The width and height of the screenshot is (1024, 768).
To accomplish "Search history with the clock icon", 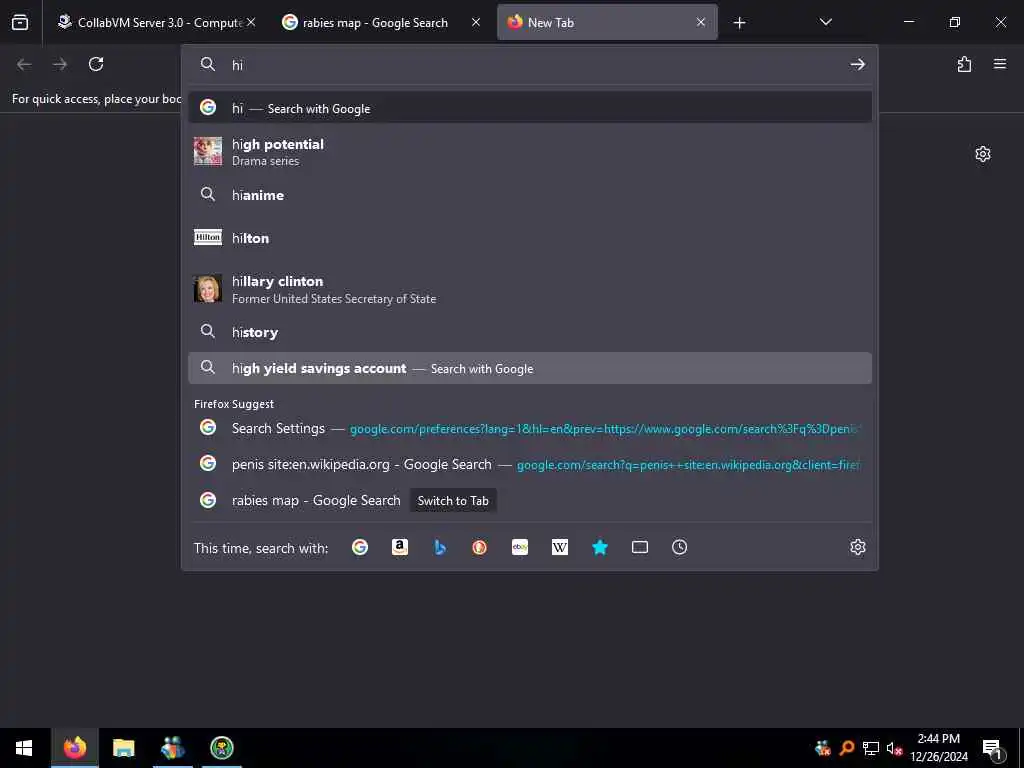I will pyautogui.click(x=680, y=547).
